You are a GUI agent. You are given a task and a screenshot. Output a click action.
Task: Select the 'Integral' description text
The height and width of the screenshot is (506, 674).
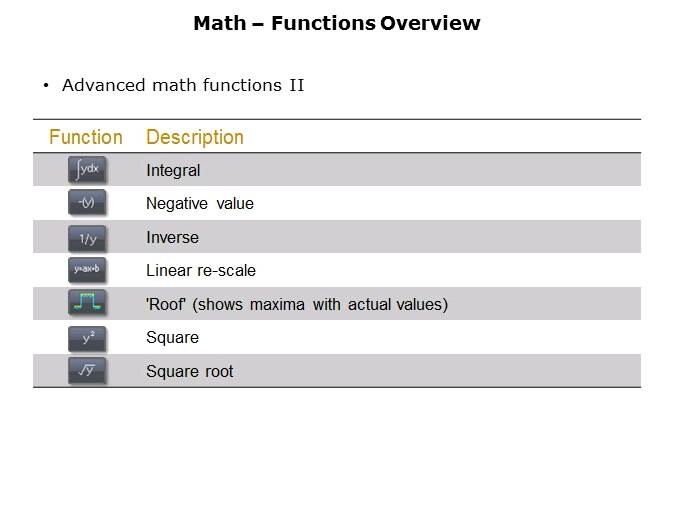pyautogui.click(x=173, y=171)
